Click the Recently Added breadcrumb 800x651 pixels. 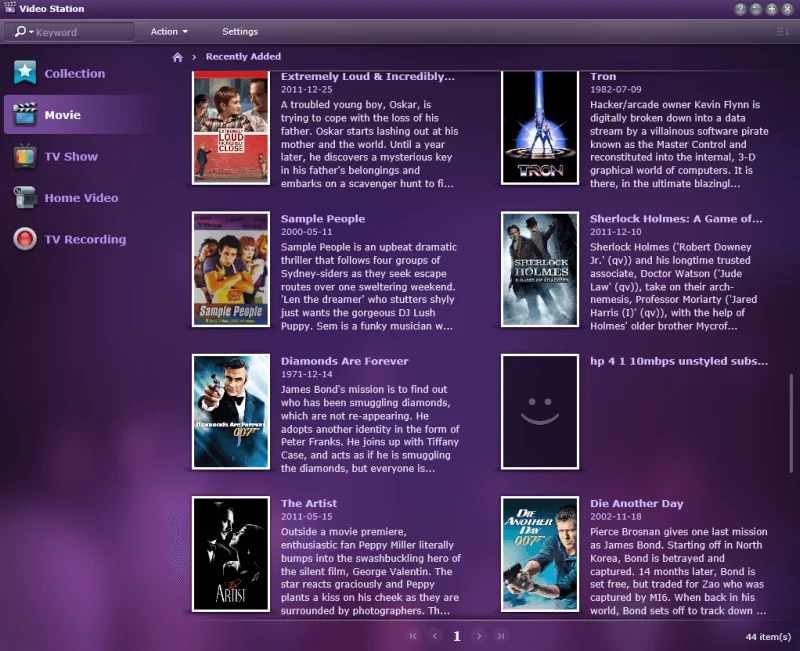[x=243, y=57]
